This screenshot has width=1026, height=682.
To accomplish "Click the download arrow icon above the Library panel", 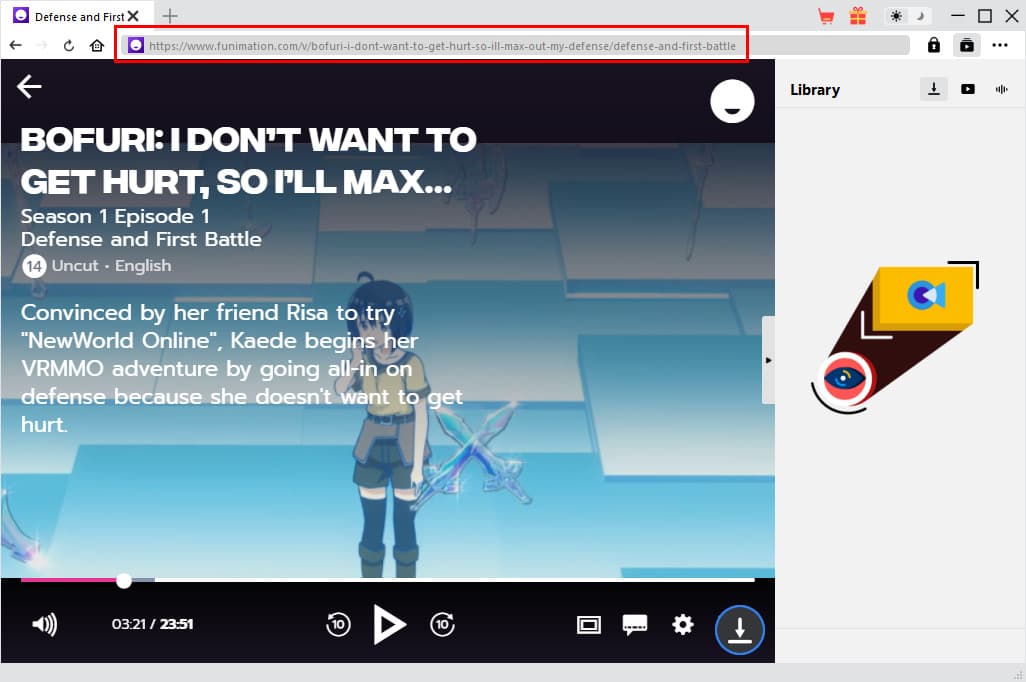I will 933,89.
